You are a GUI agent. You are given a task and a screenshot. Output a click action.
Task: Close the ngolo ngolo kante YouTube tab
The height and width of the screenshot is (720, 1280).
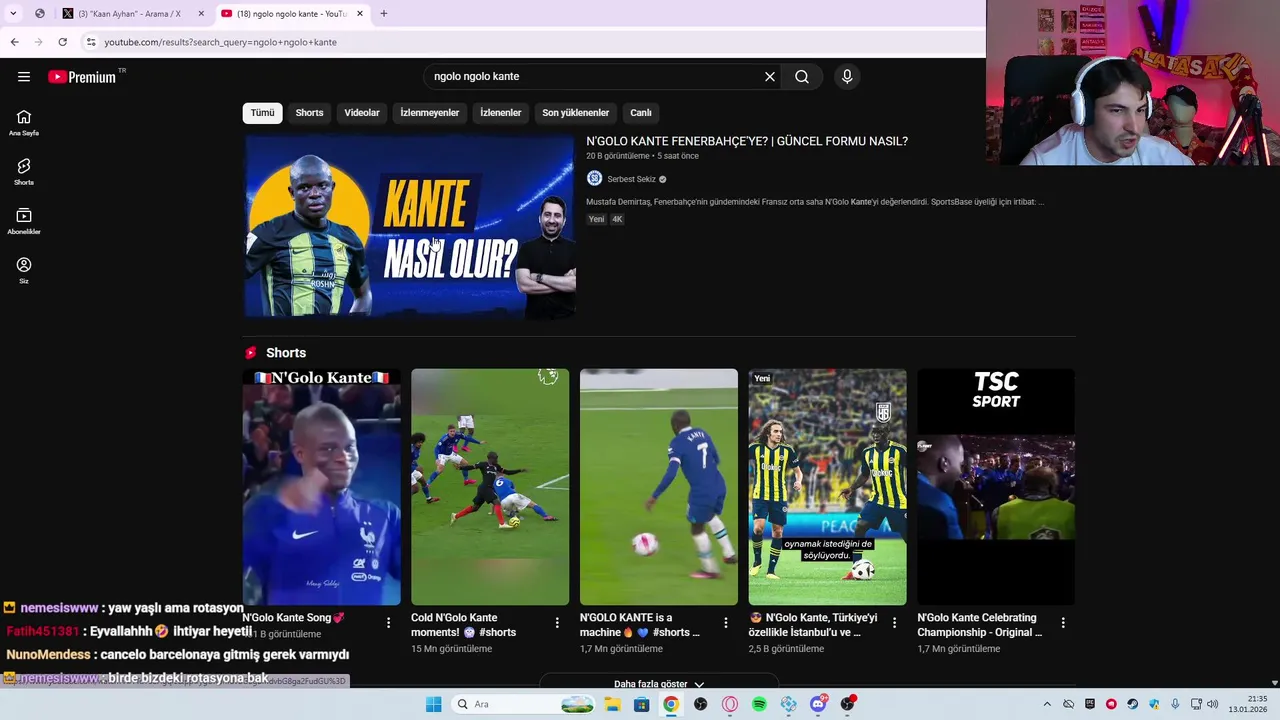pos(360,14)
